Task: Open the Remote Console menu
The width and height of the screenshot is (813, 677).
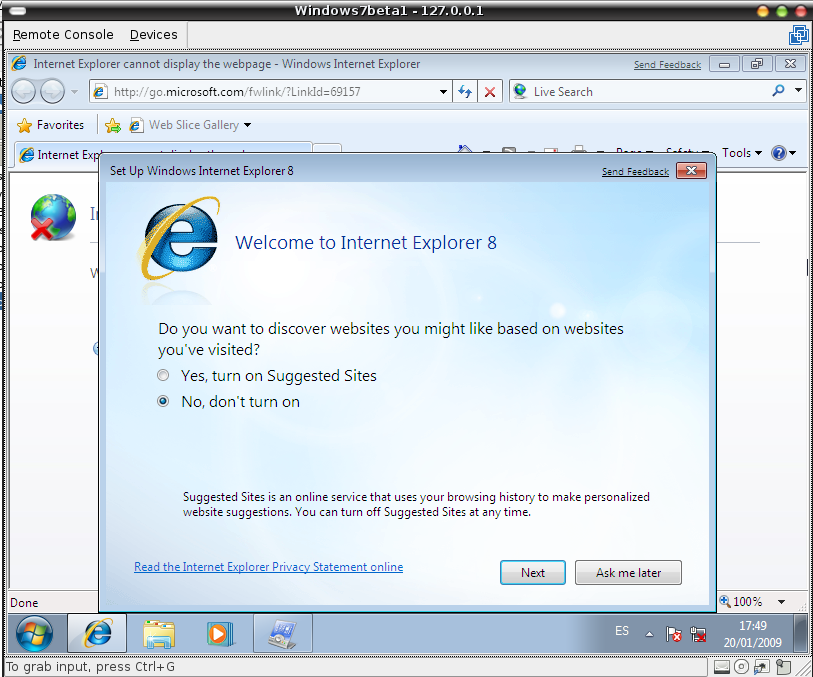Action: pyautogui.click(x=63, y=35)
